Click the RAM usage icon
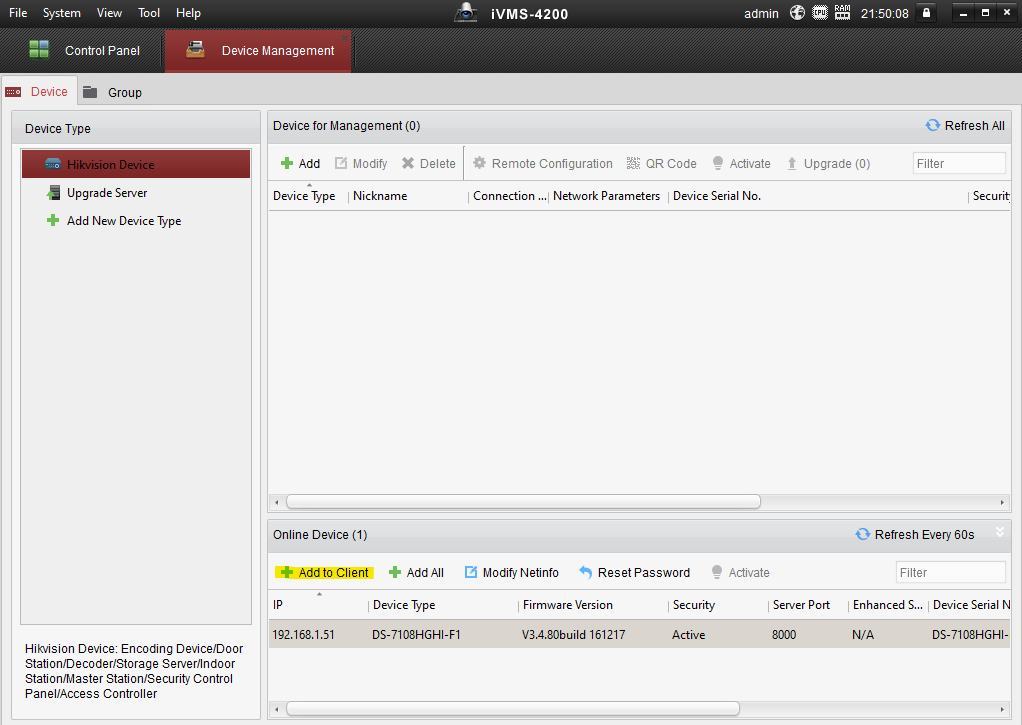Screen dimensions: 1022x725 pos(842,12)
